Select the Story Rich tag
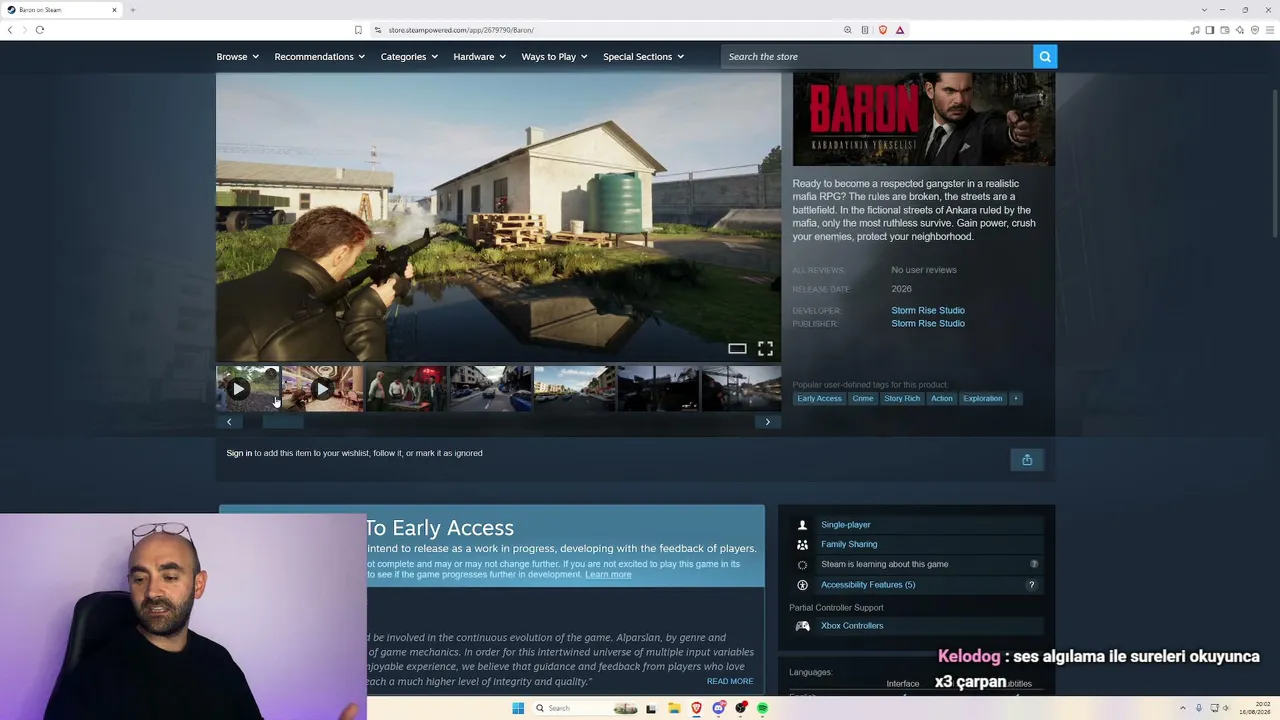The width and height of the screenshot is (1280, 720). (902, 399)
